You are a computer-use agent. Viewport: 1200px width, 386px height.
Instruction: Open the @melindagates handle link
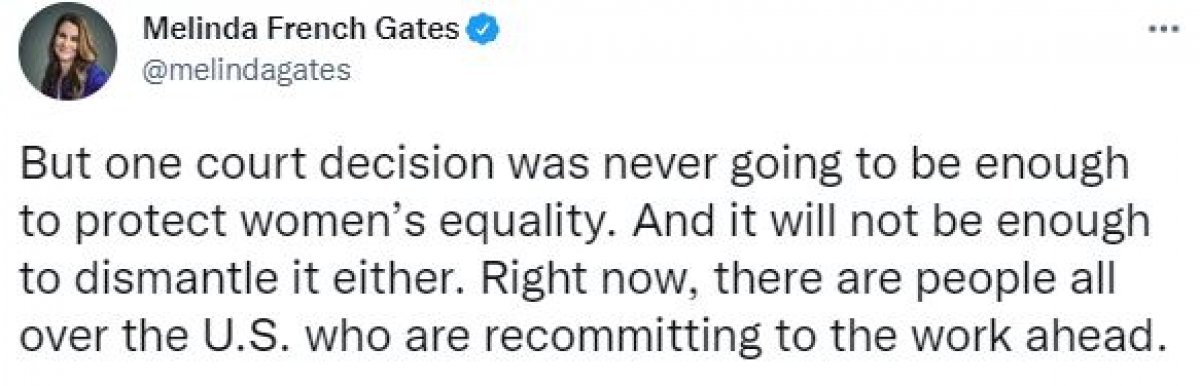pos(247,71)
